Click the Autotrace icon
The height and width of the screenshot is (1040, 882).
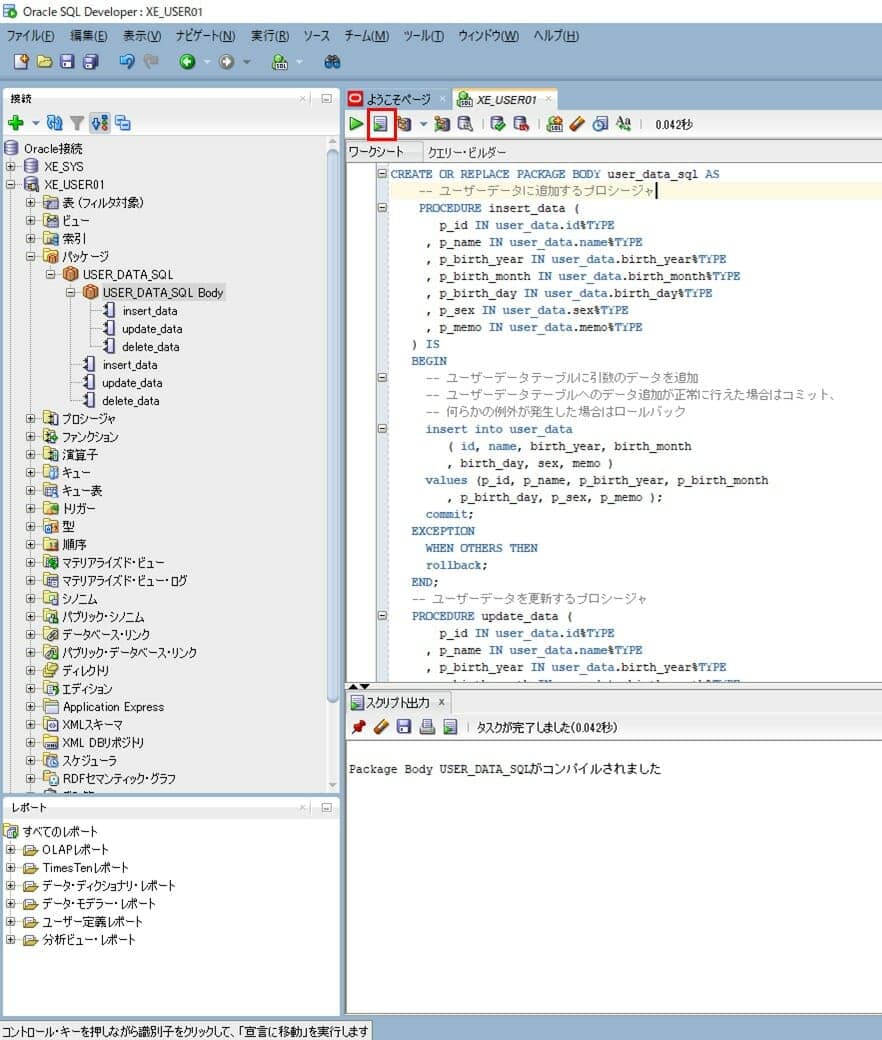[x=442, y=124]
